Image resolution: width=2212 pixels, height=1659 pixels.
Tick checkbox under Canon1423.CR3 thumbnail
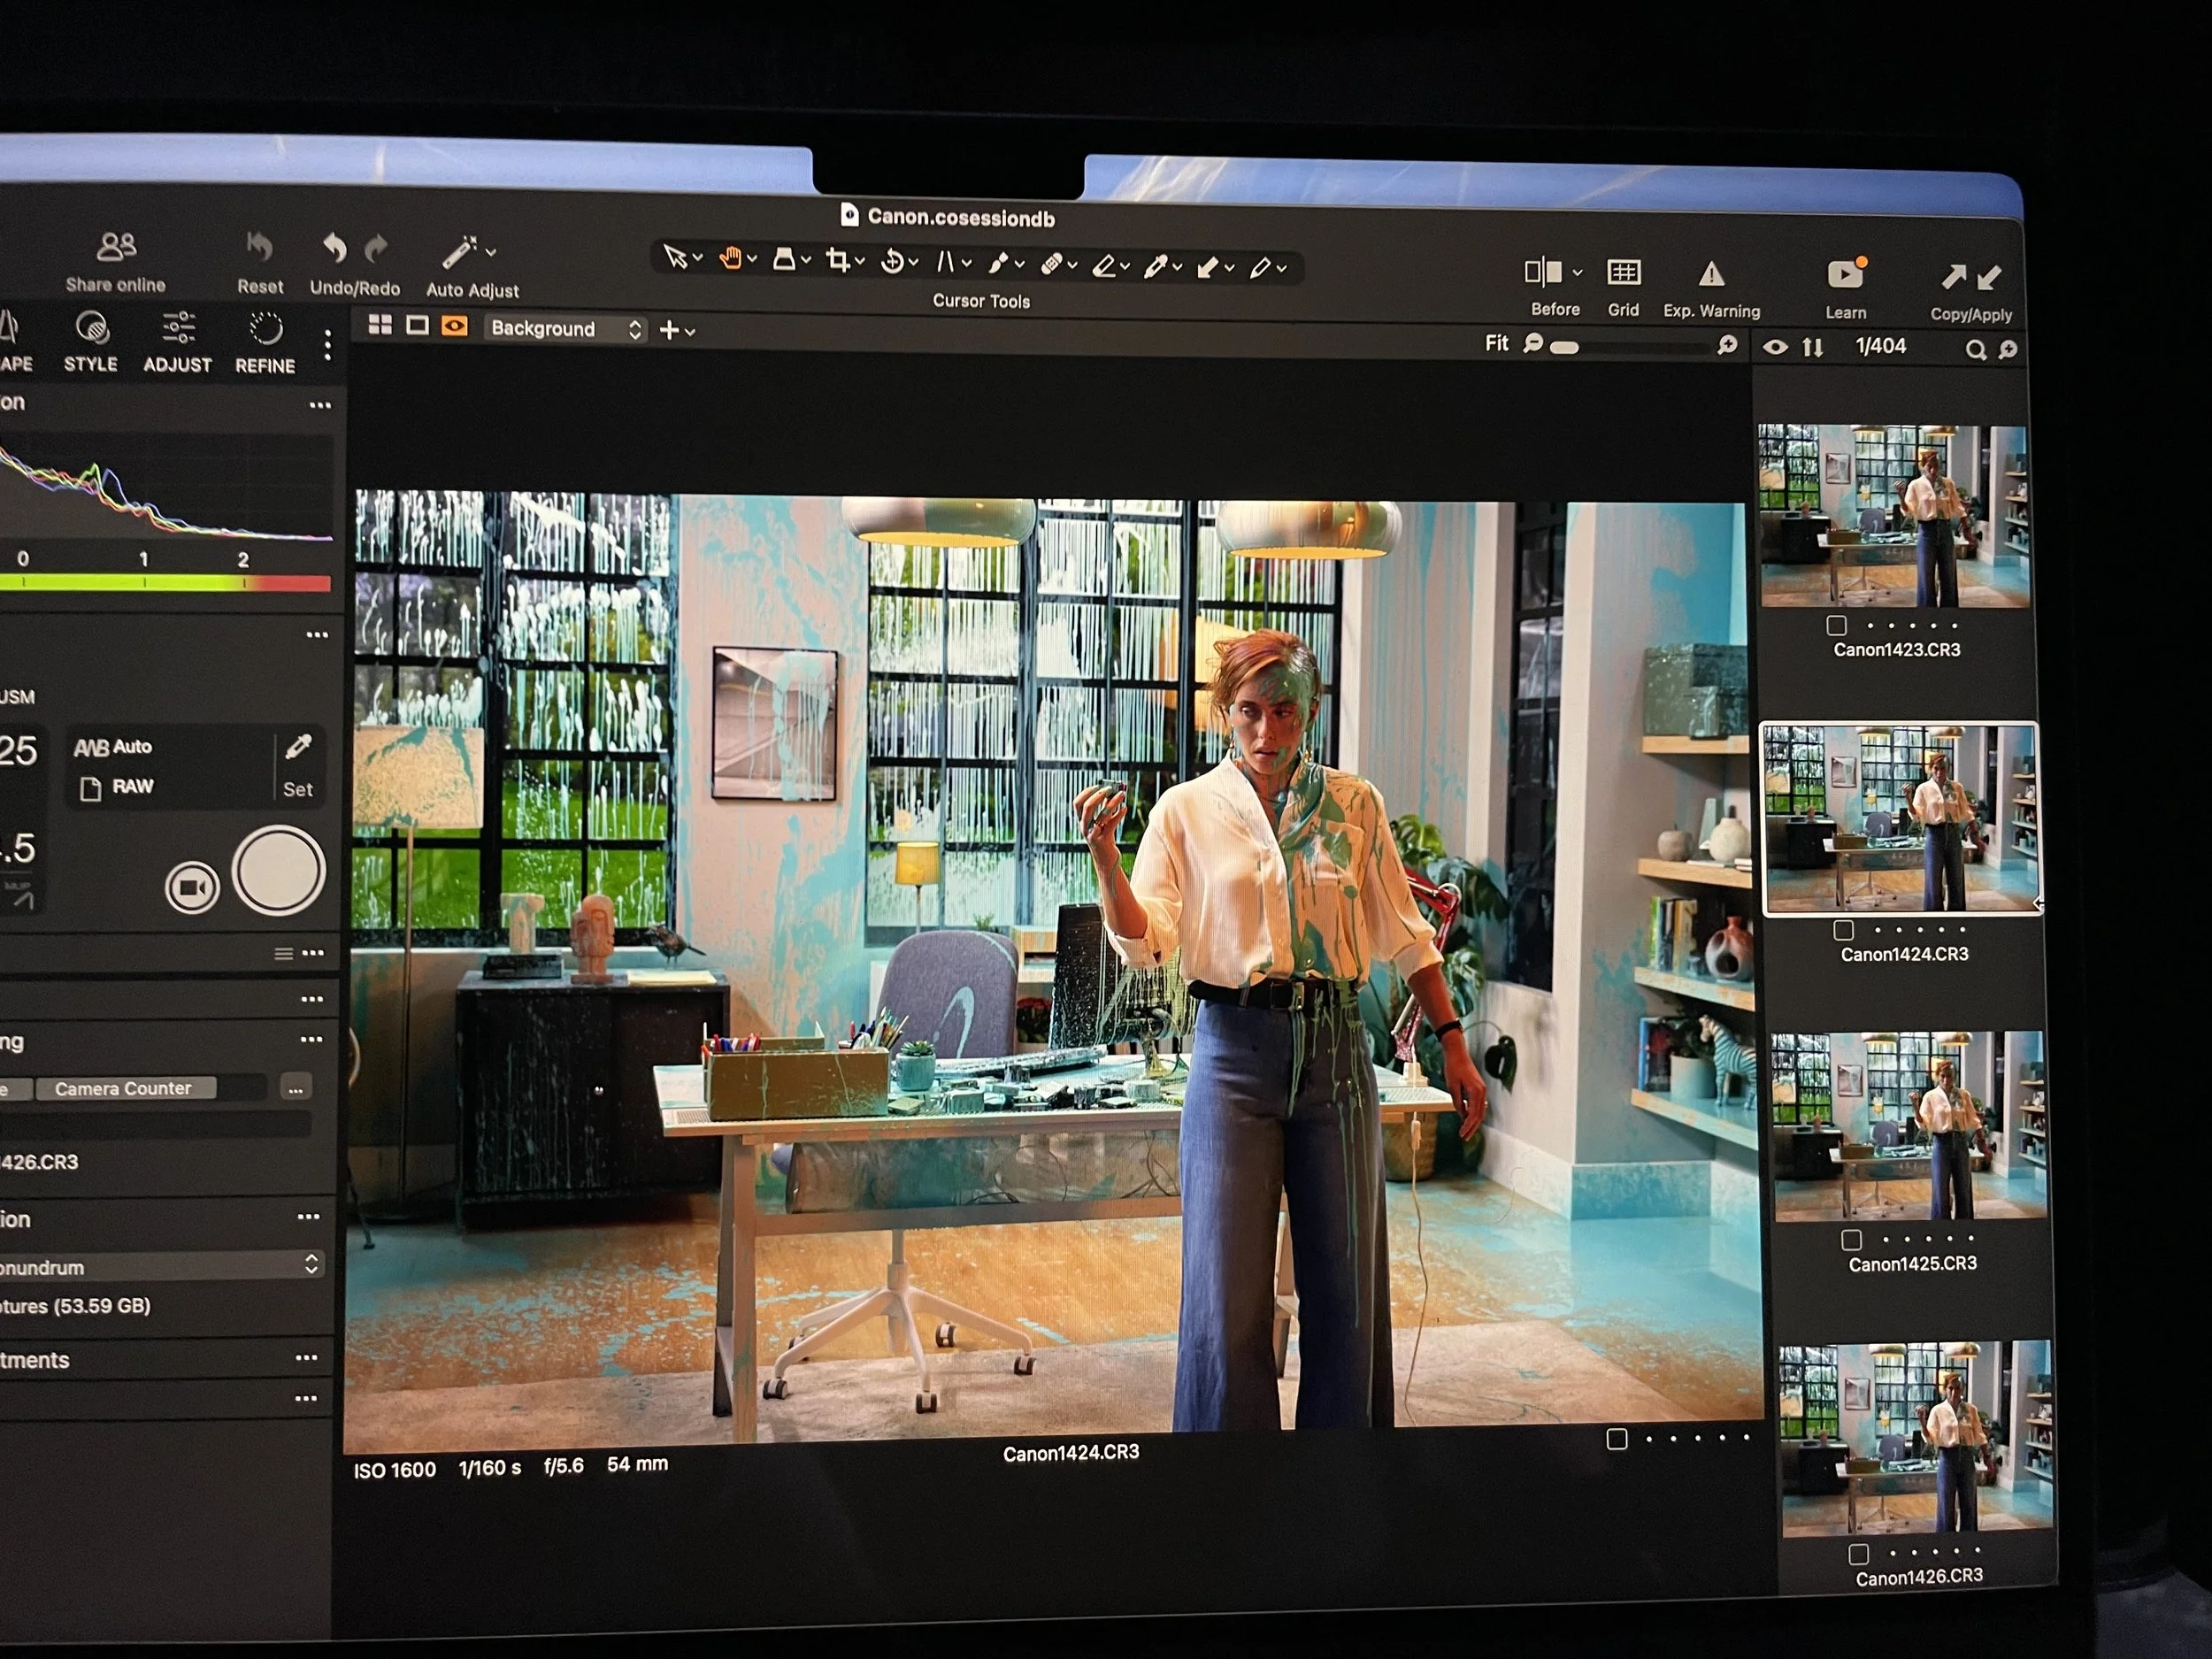point(1836,626)
